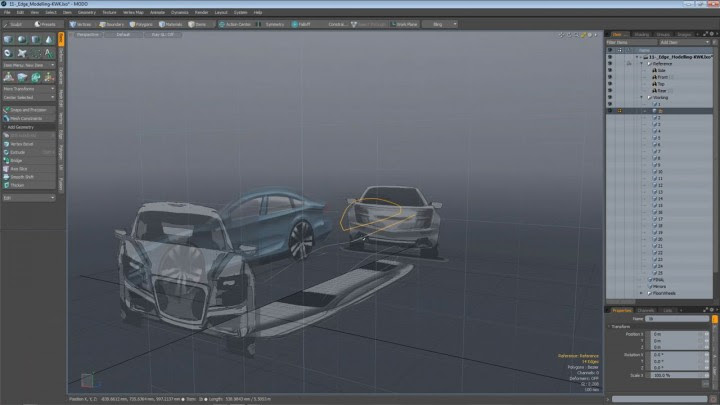Choose the Bridge tool
Image resolution: width=720 pixels, height=405 pixels.
pyautogui.click(x=18, y=161)
